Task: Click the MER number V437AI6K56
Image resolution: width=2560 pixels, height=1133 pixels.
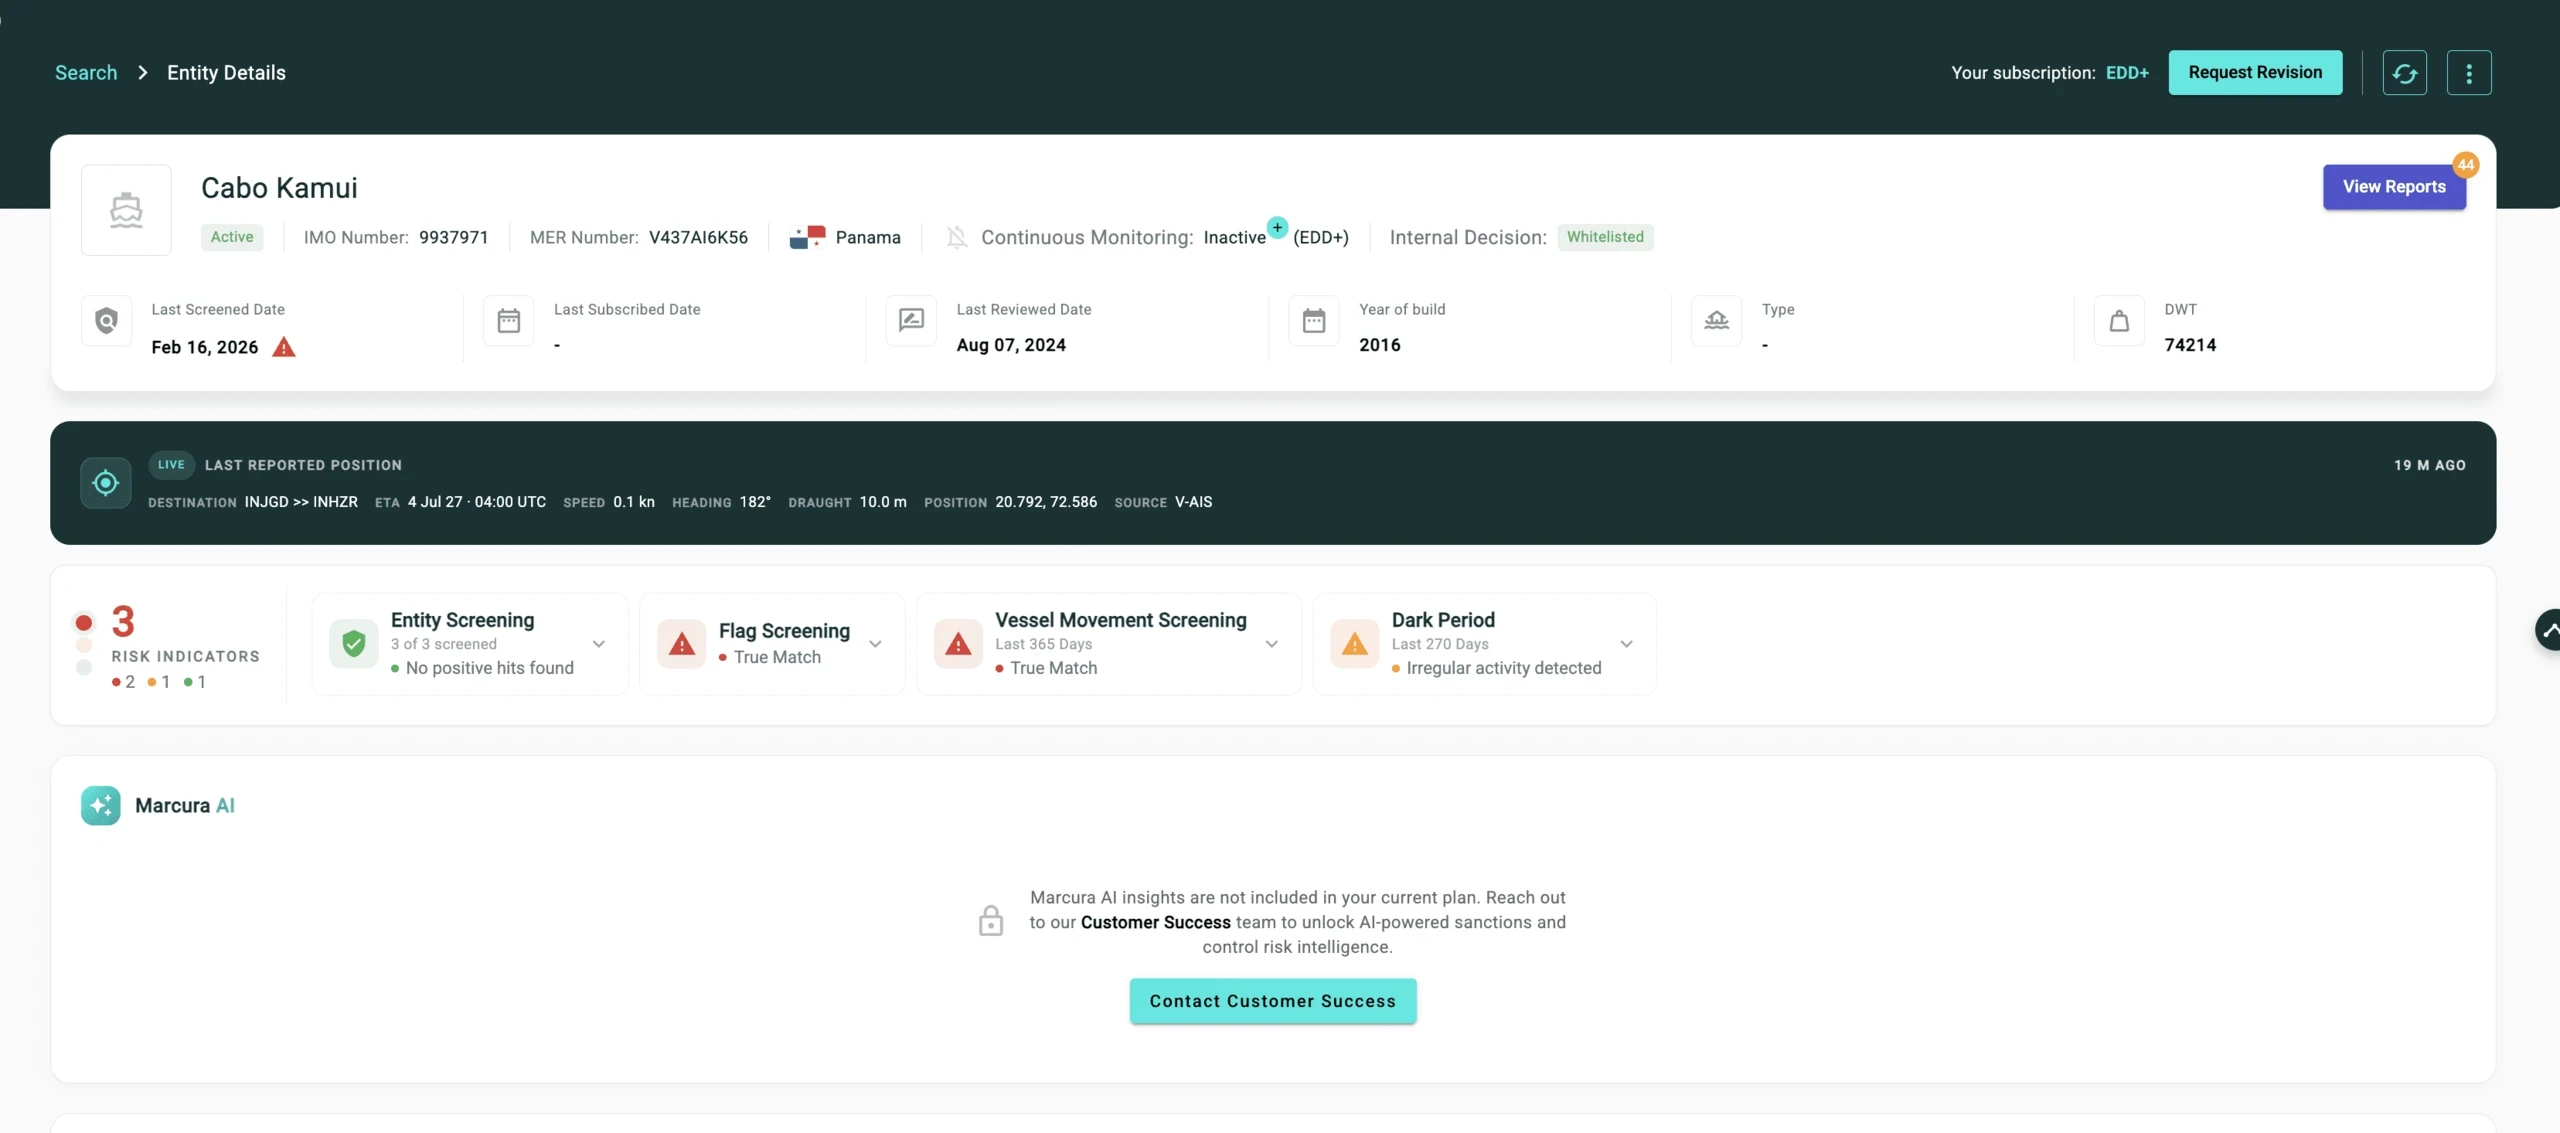Action: [x=698, y=237]
